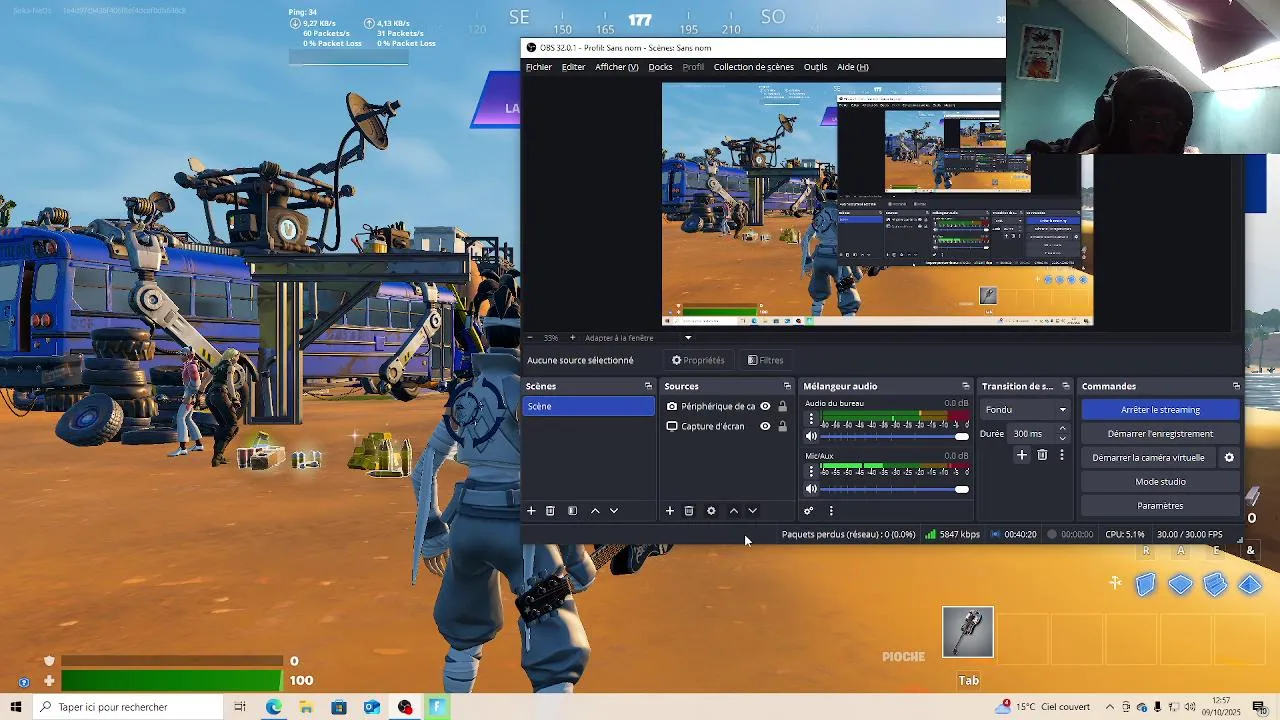Adjust Mic/Aux volume slider

895,489
